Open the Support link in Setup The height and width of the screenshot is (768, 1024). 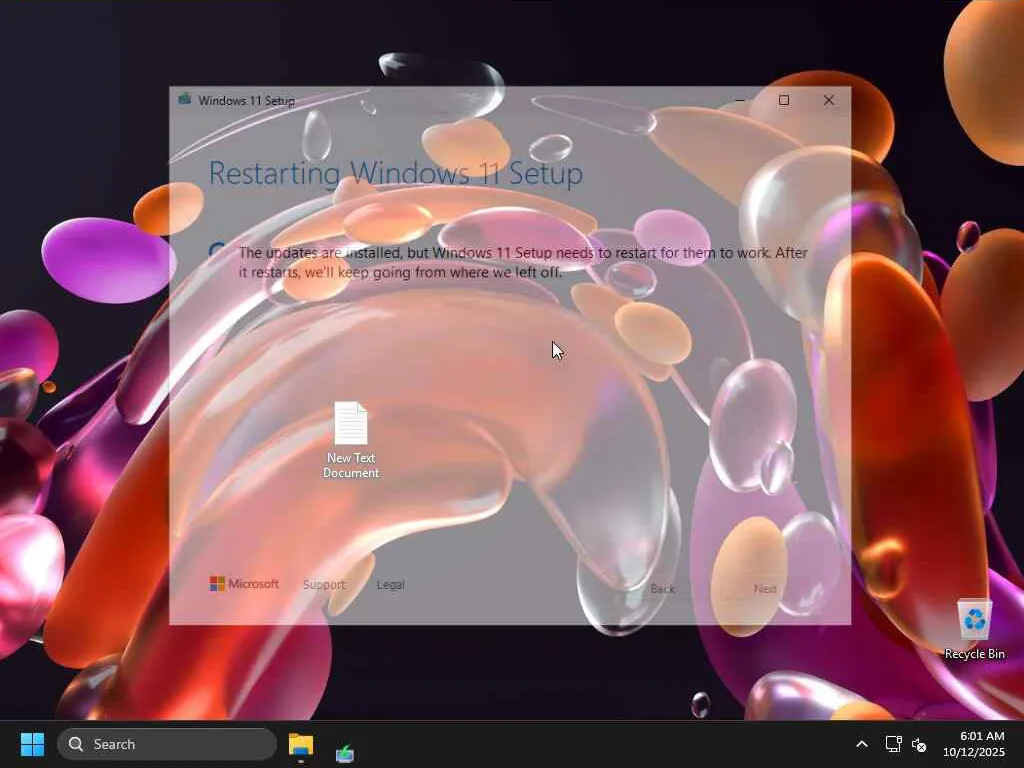[324, 584]
